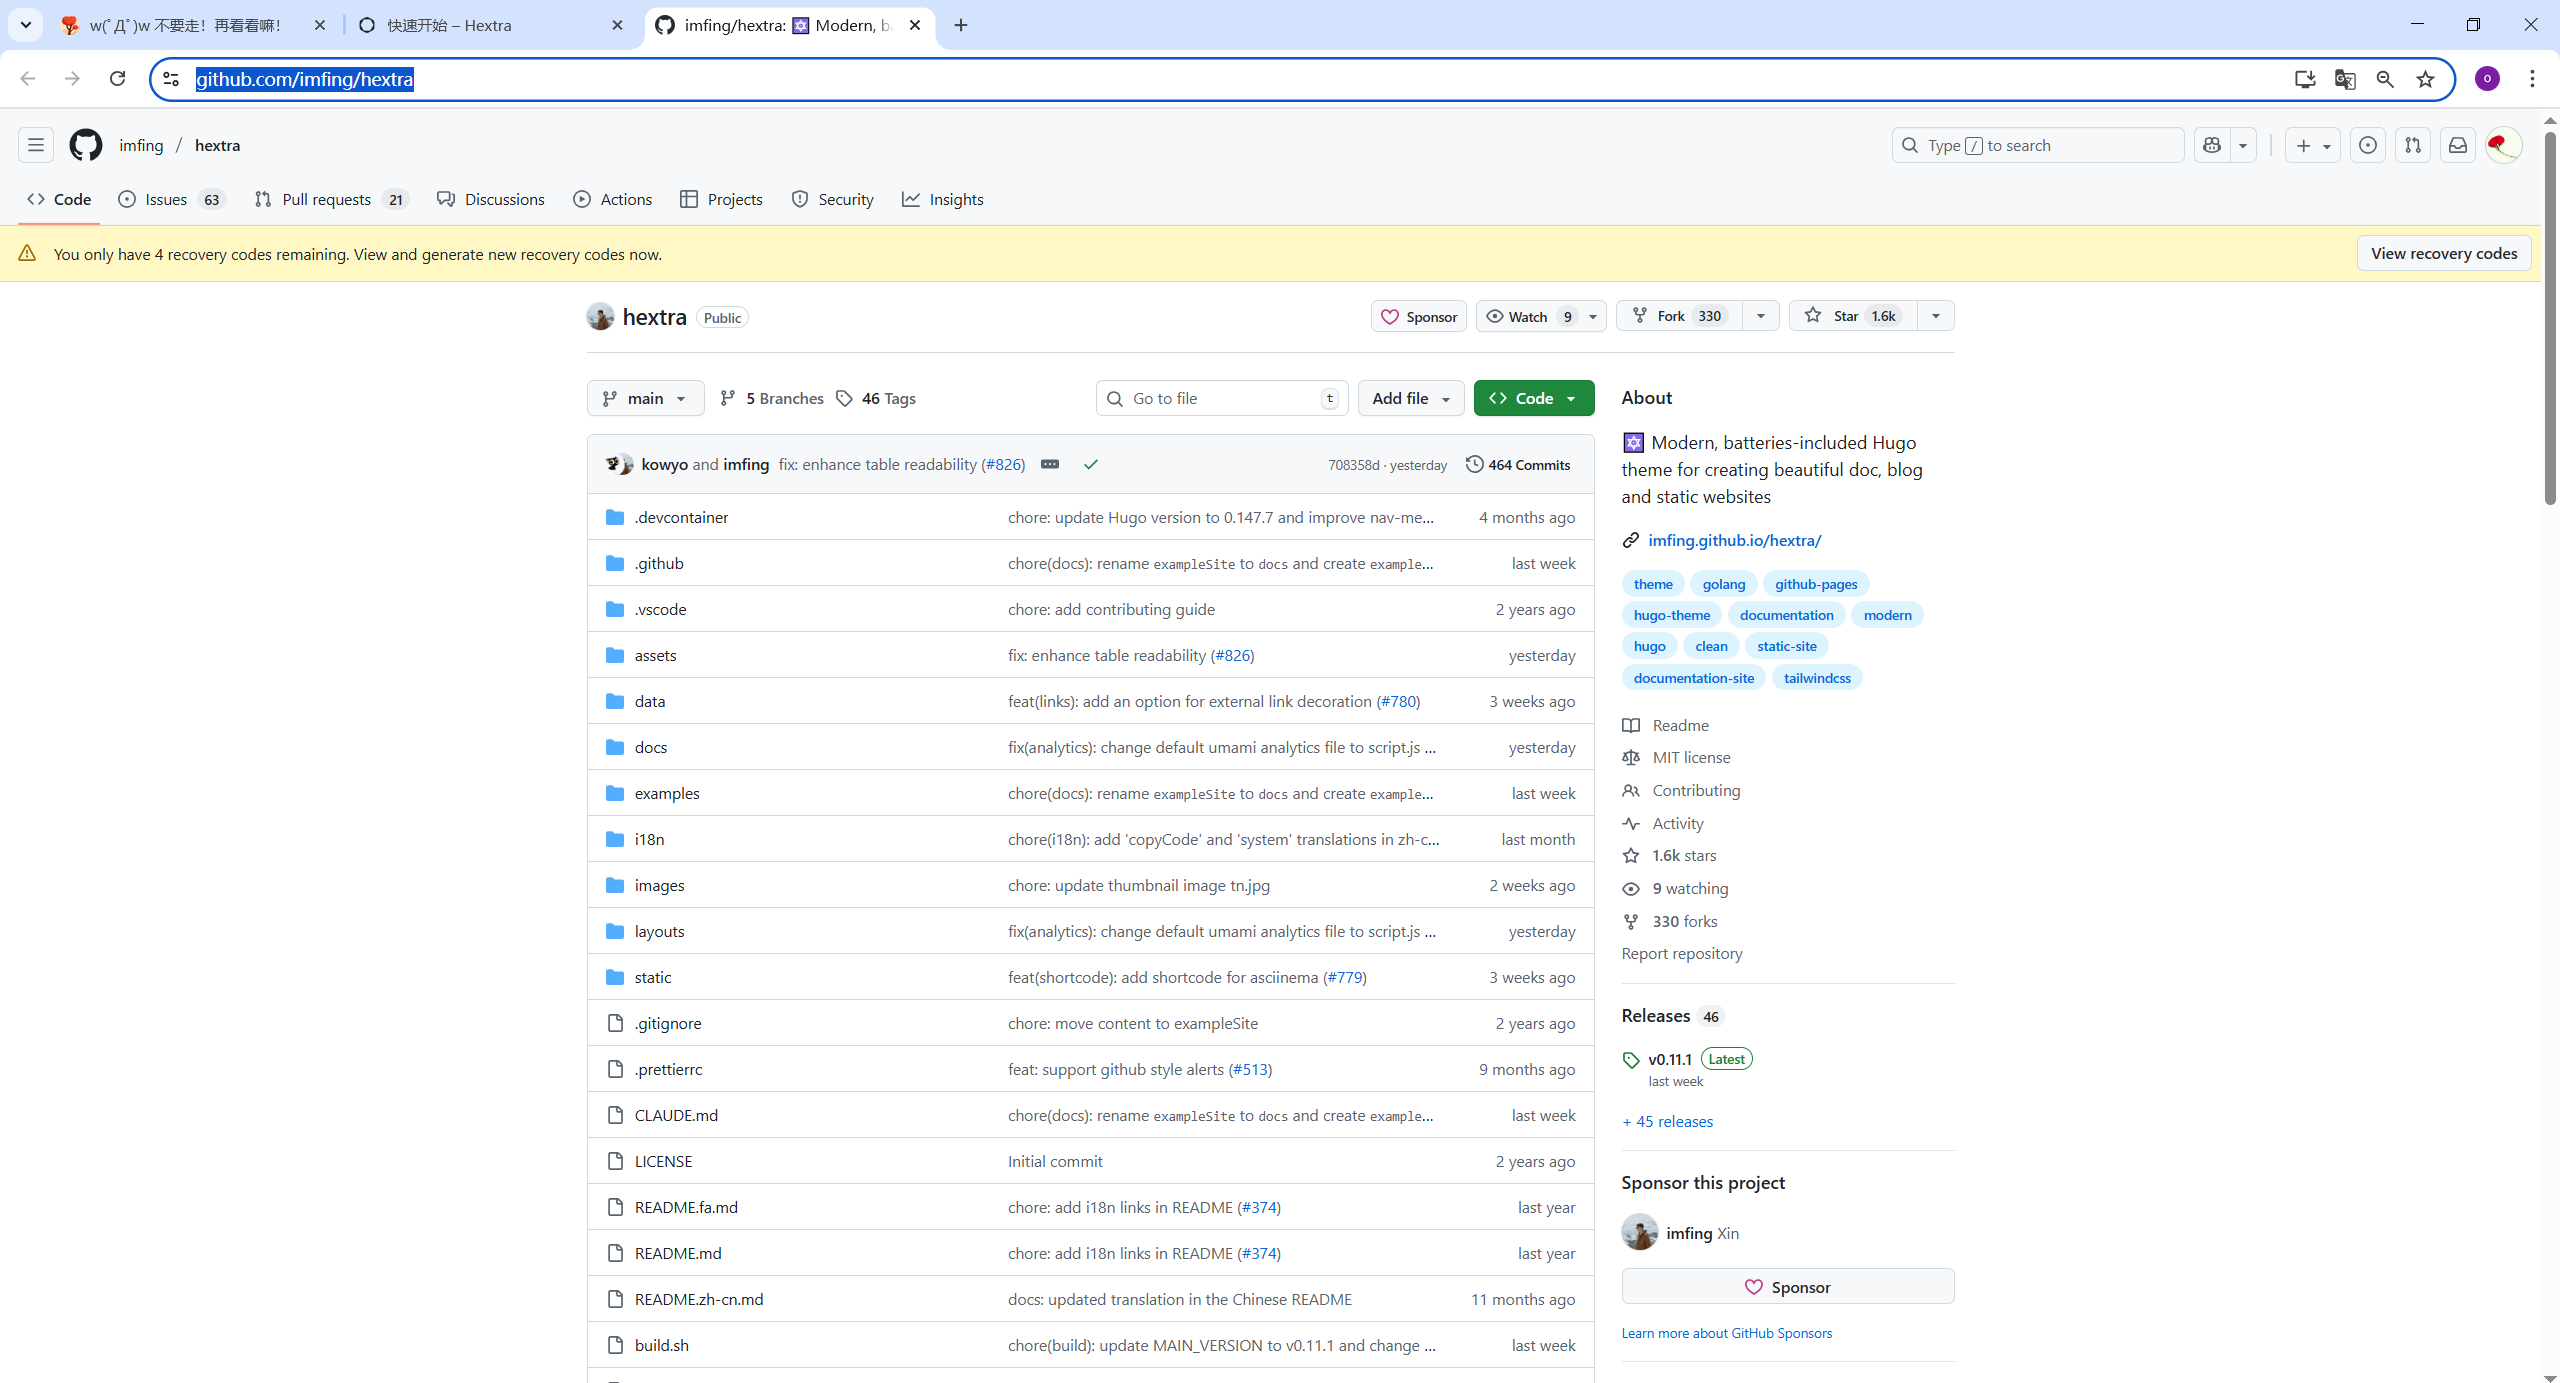Open pull requests icon in header

coord(2412,145)
